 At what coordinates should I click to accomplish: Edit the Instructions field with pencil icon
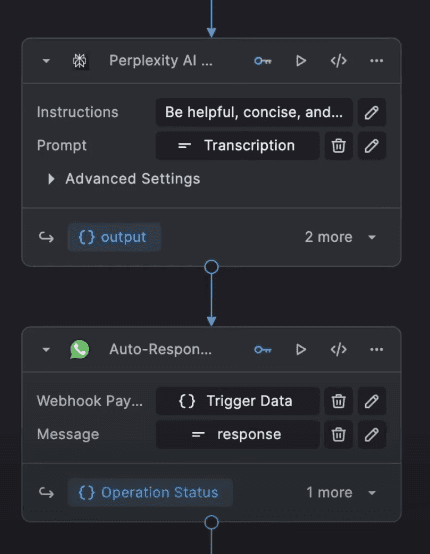pyautogui.click(x=372, y=112)
